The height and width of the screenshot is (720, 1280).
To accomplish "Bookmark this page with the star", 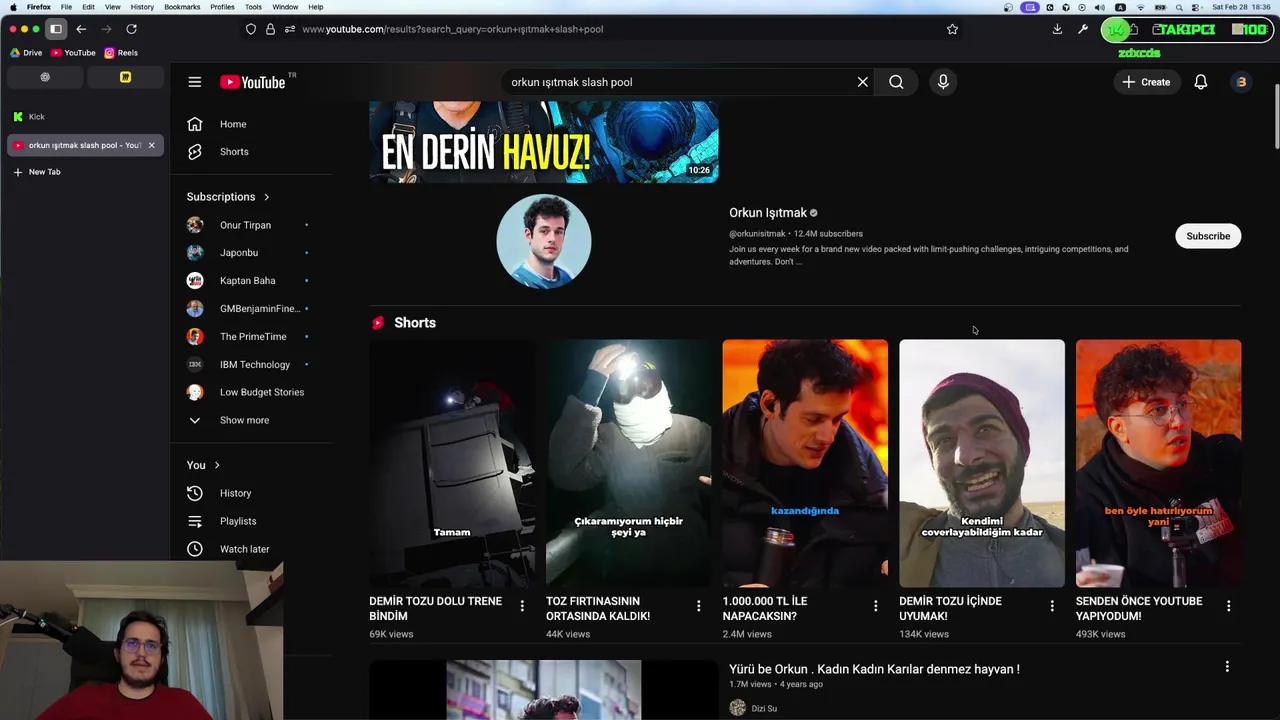I will [x=952, y=29].
